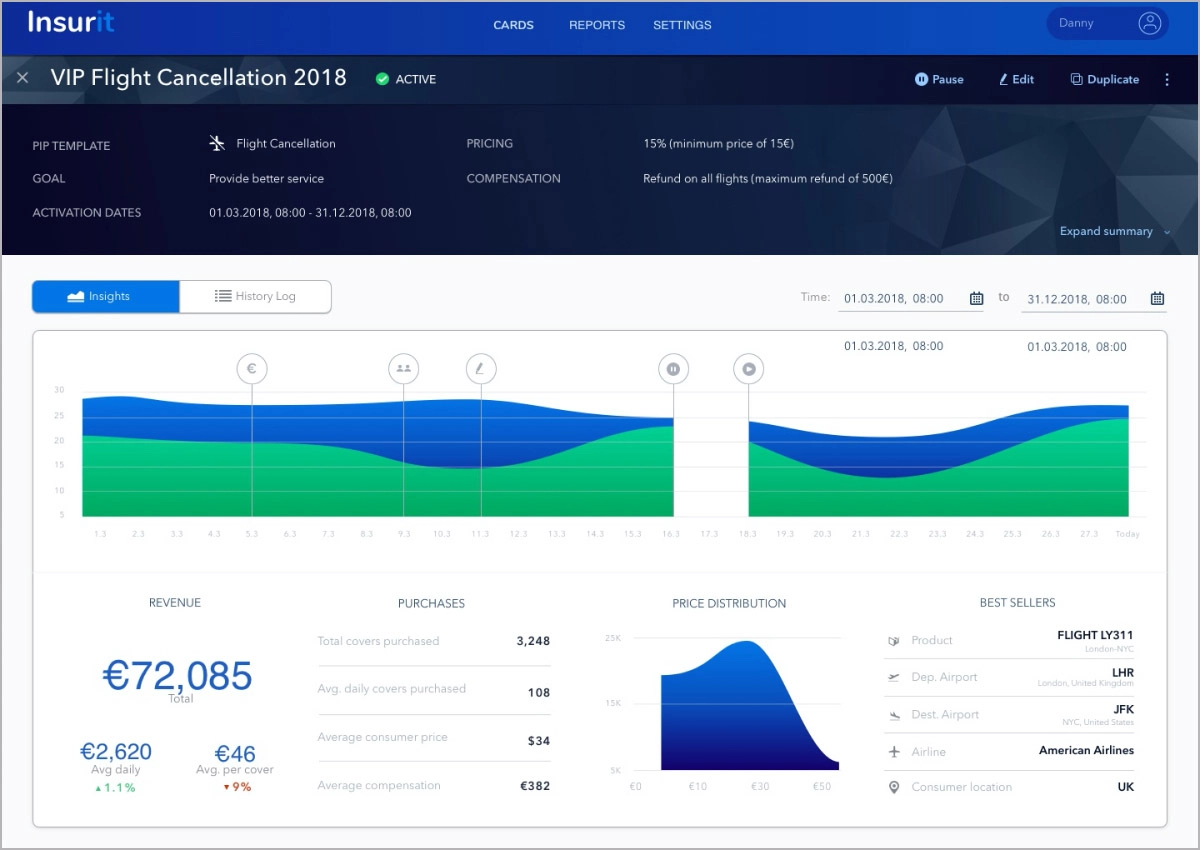This screenshot has height=850, width=1200.
Task: Switch to the Insights view
Action: [x=106, y=296]
